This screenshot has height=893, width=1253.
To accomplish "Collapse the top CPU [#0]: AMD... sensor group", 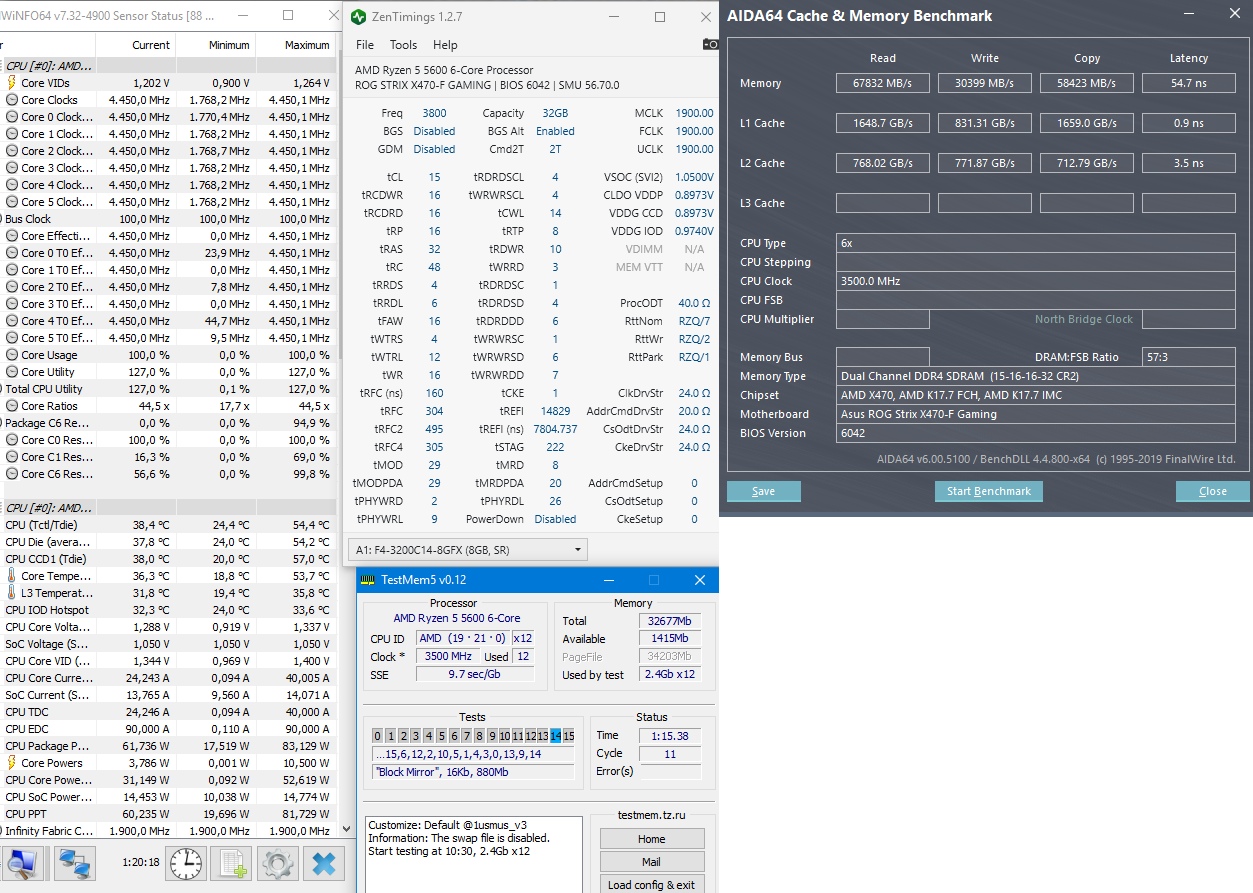I will pyautogui.click(x=48, y=66).
